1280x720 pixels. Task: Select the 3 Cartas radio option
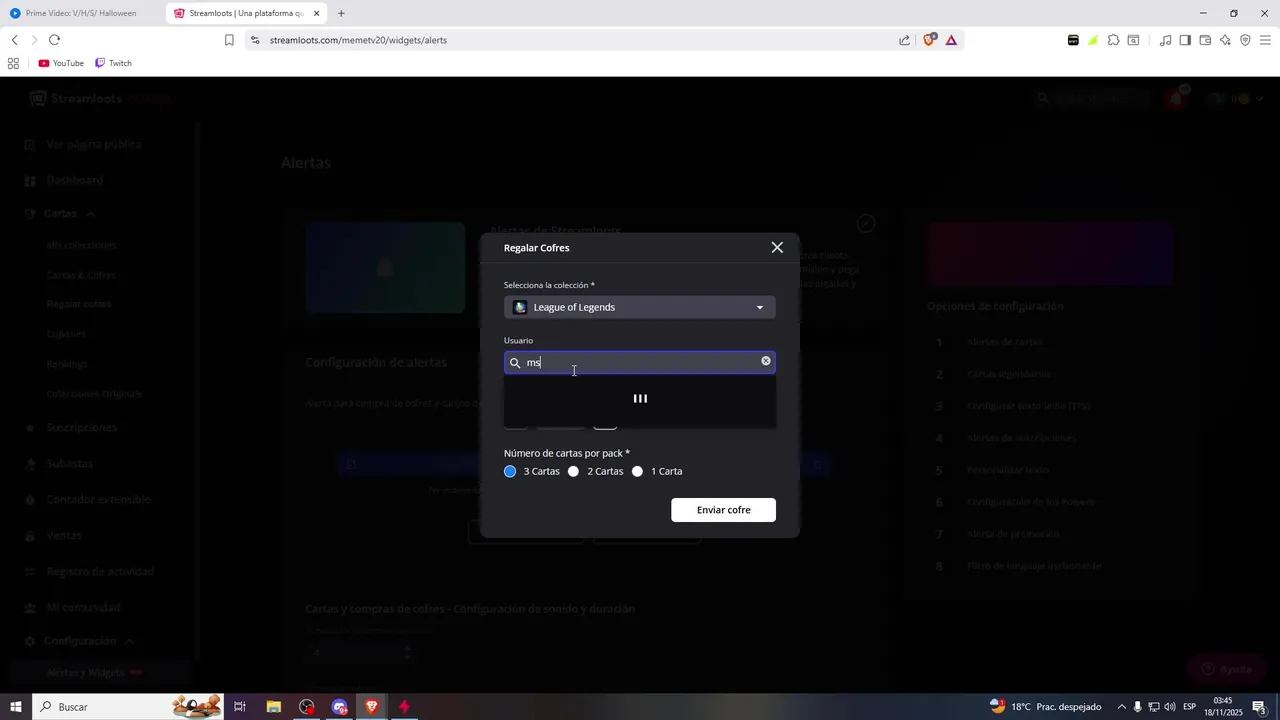click(x=510, y=471)
